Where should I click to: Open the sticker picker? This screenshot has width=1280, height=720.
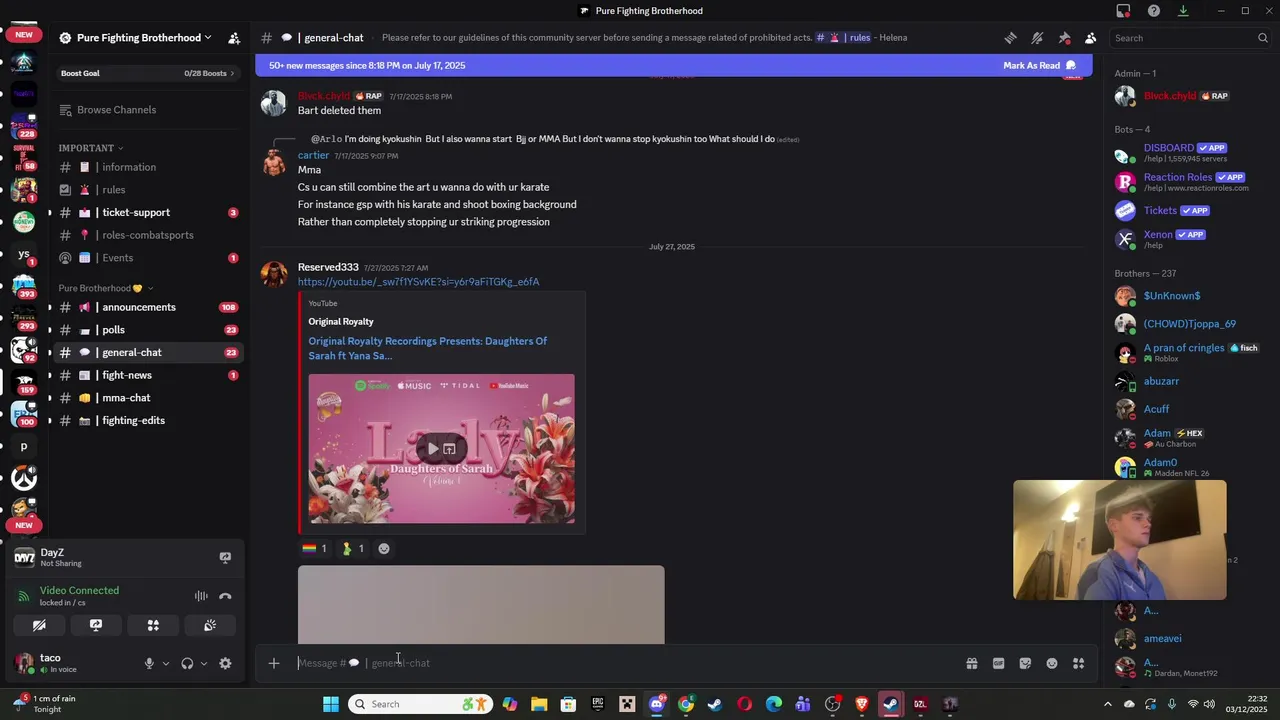coord(1025,663)
